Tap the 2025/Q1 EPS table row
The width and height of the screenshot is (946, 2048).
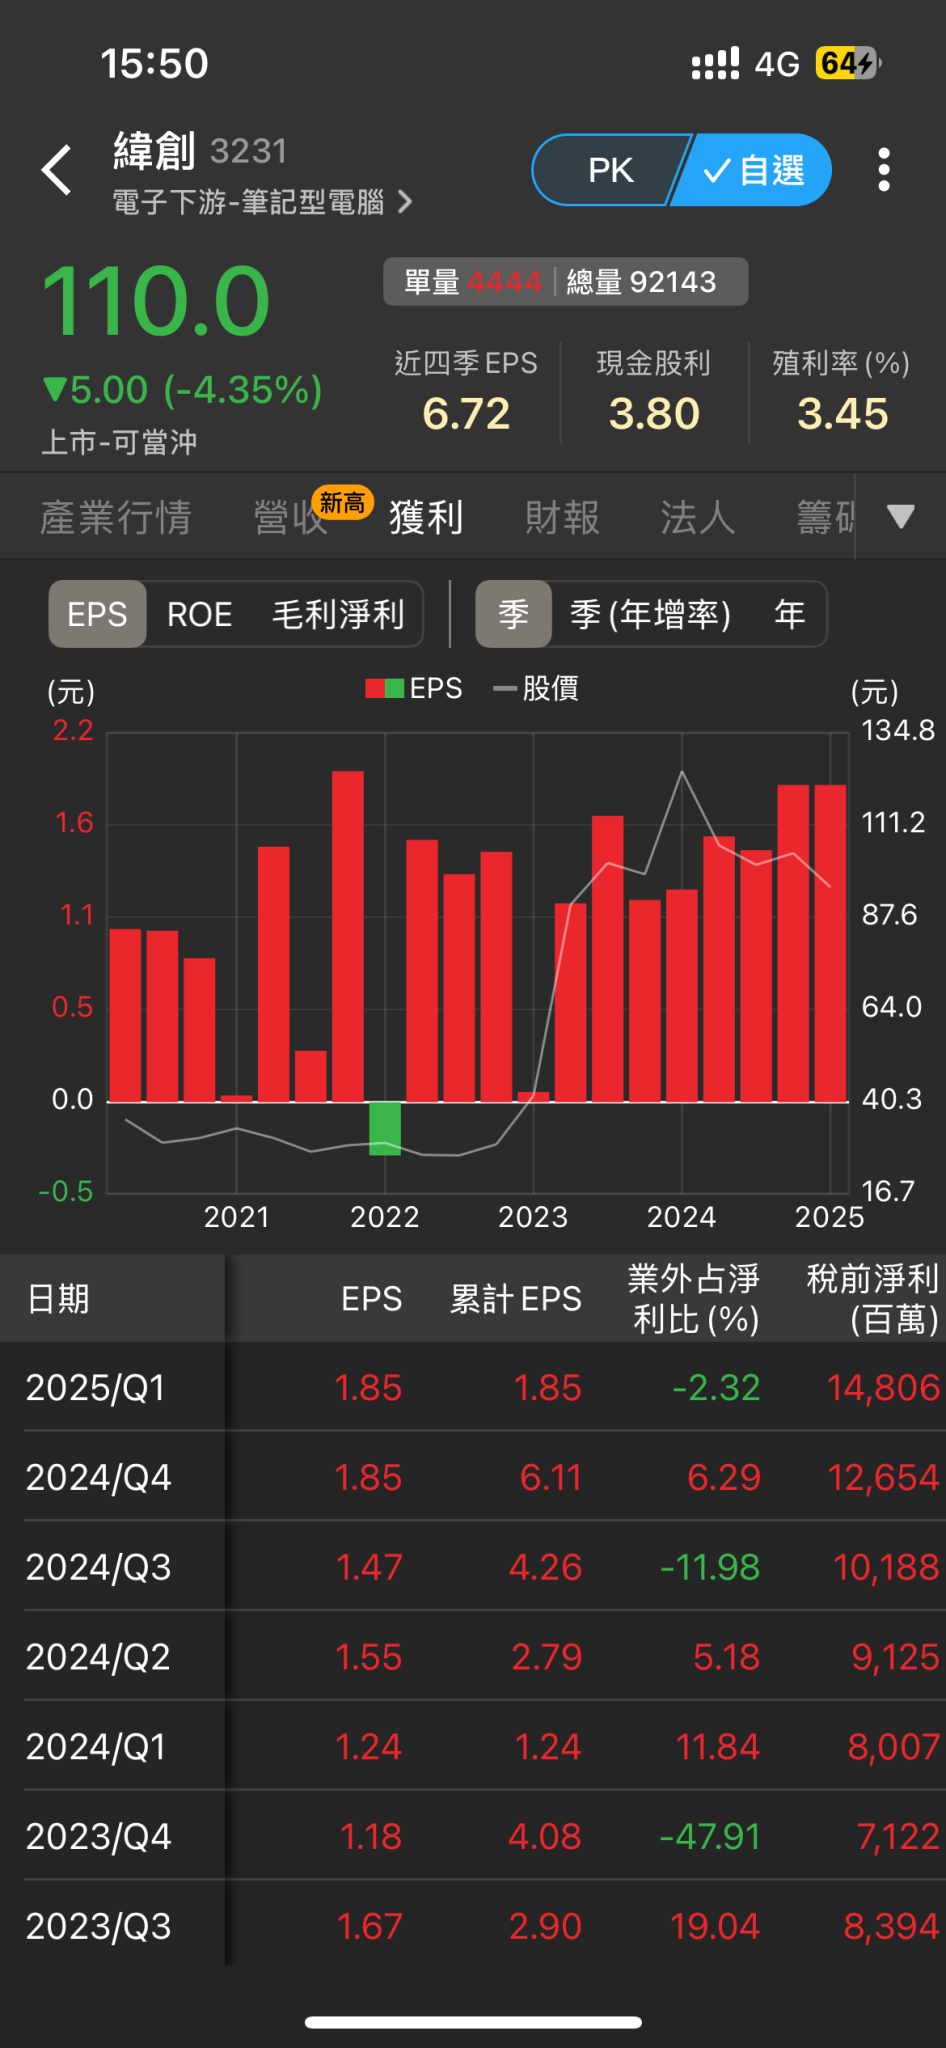click(x=473, y=1387)
